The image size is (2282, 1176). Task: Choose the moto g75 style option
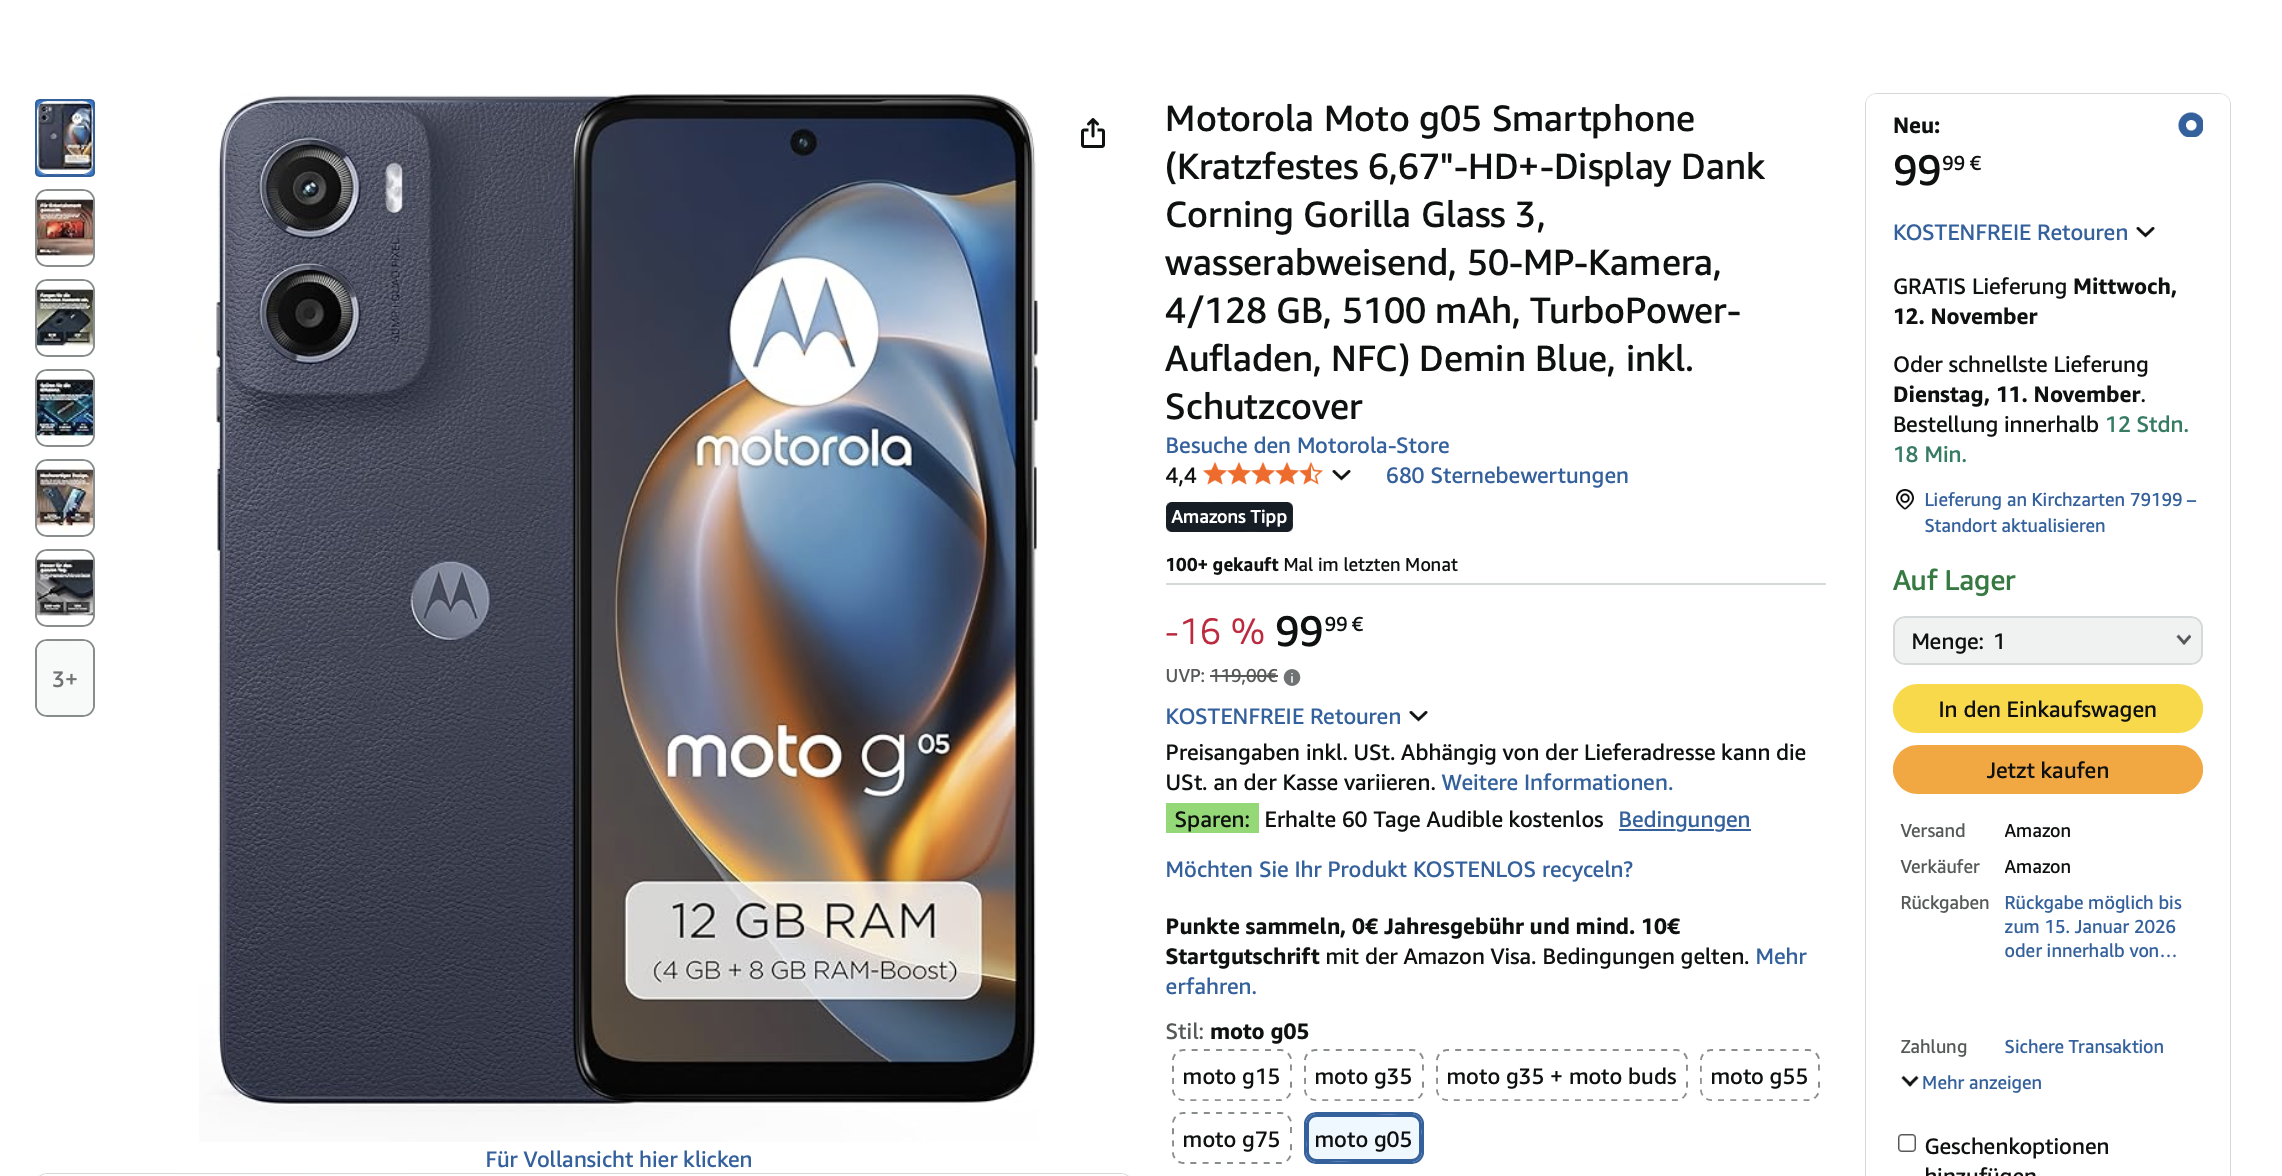[x=1231, y=1139]
